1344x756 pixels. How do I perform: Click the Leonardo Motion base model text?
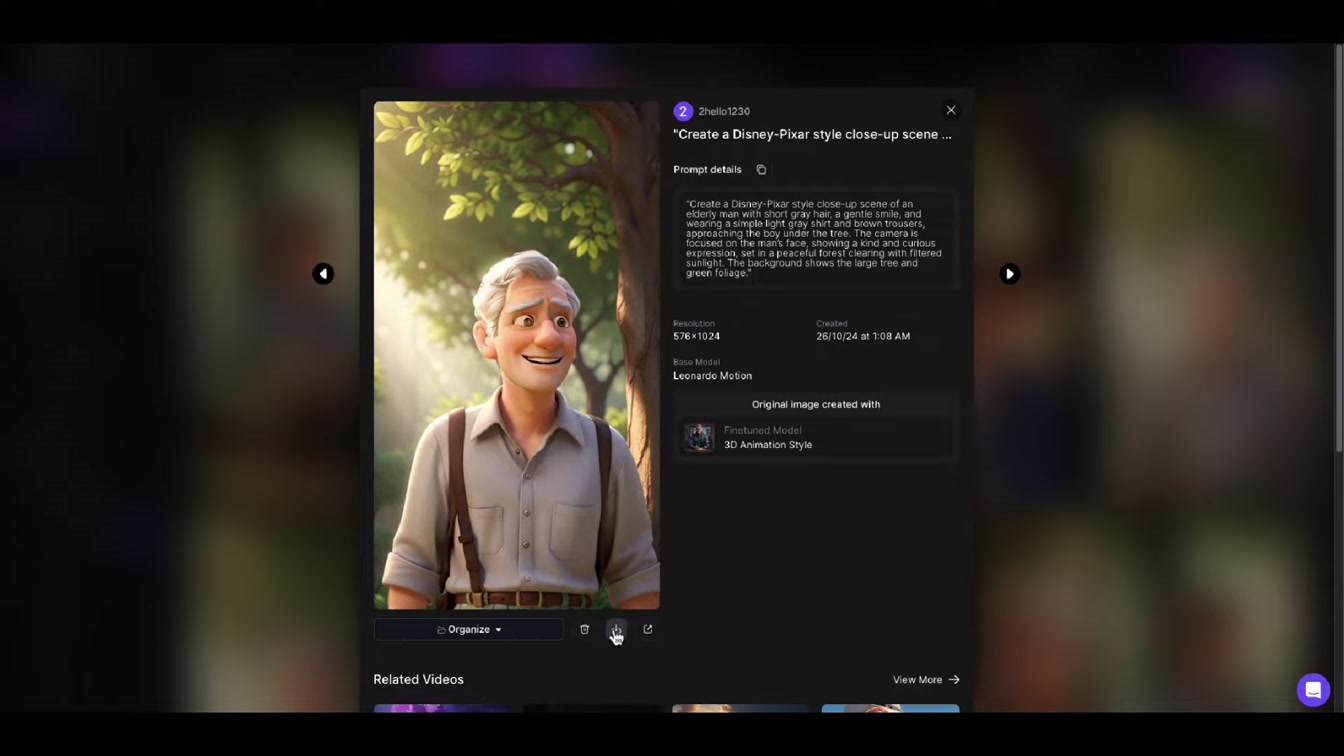coord(712,376)
